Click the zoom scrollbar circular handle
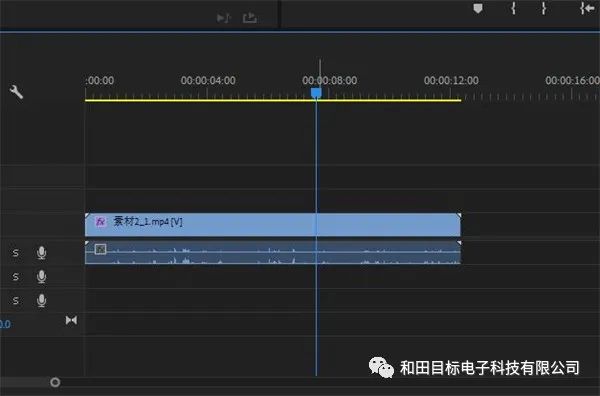Viewport: 600px width, 396px height. (55, 382)
